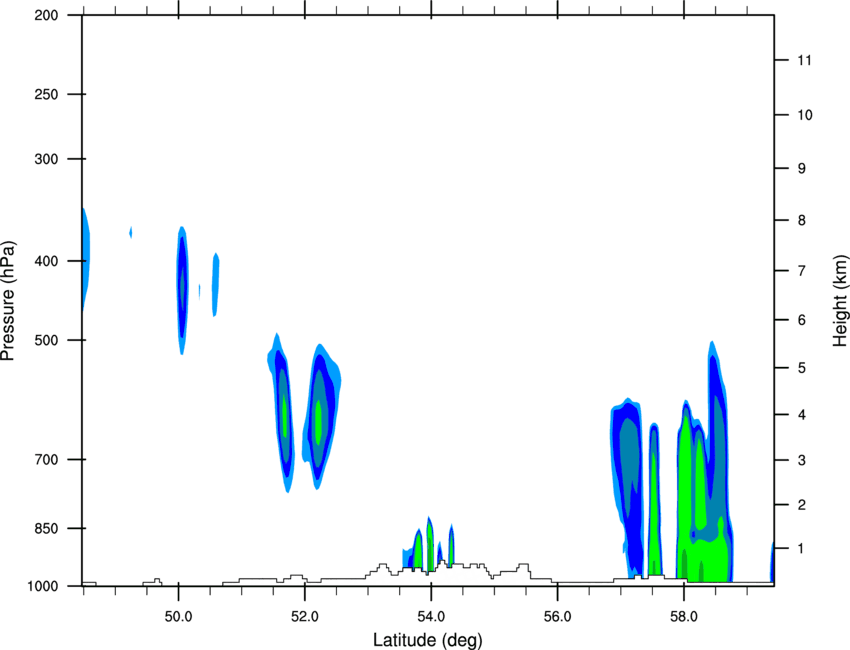Viewport: 850px width, 650px height.
Task: Click the 'Height (km)' axis title
Action: pyautogui.click(x=840, y=300)
